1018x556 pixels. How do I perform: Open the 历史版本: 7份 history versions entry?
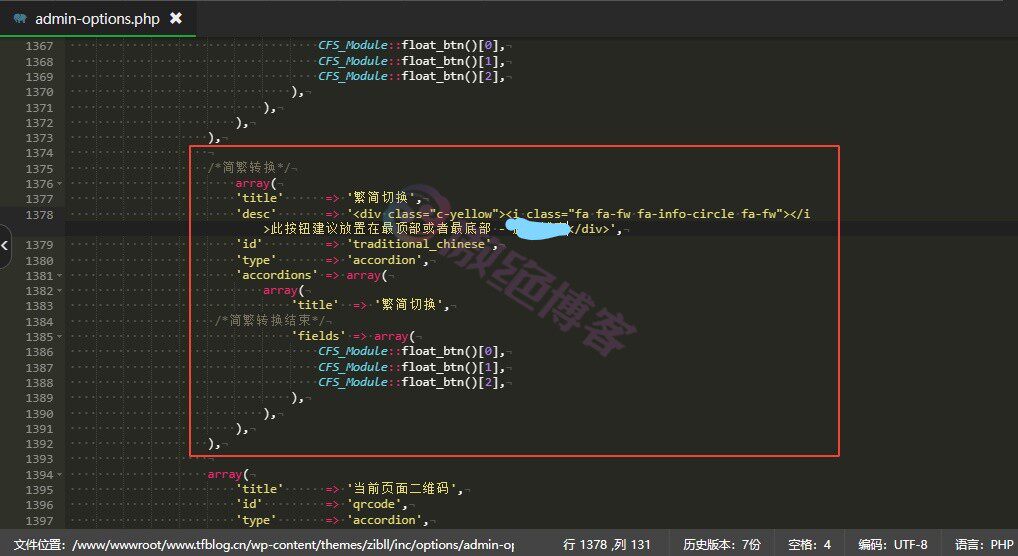click(x=721, y=544)
